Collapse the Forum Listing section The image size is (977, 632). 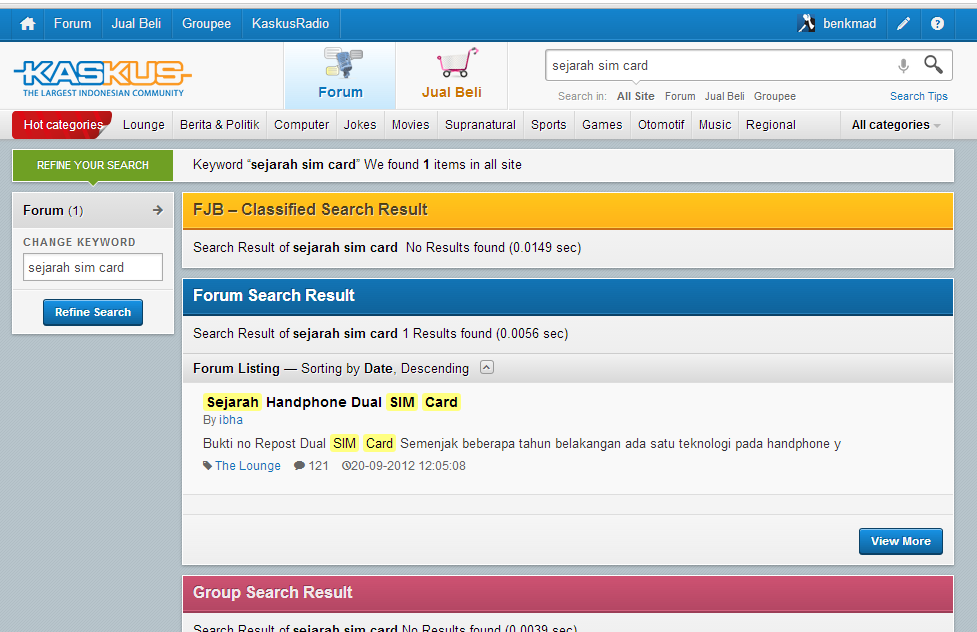tap(487, 368)
